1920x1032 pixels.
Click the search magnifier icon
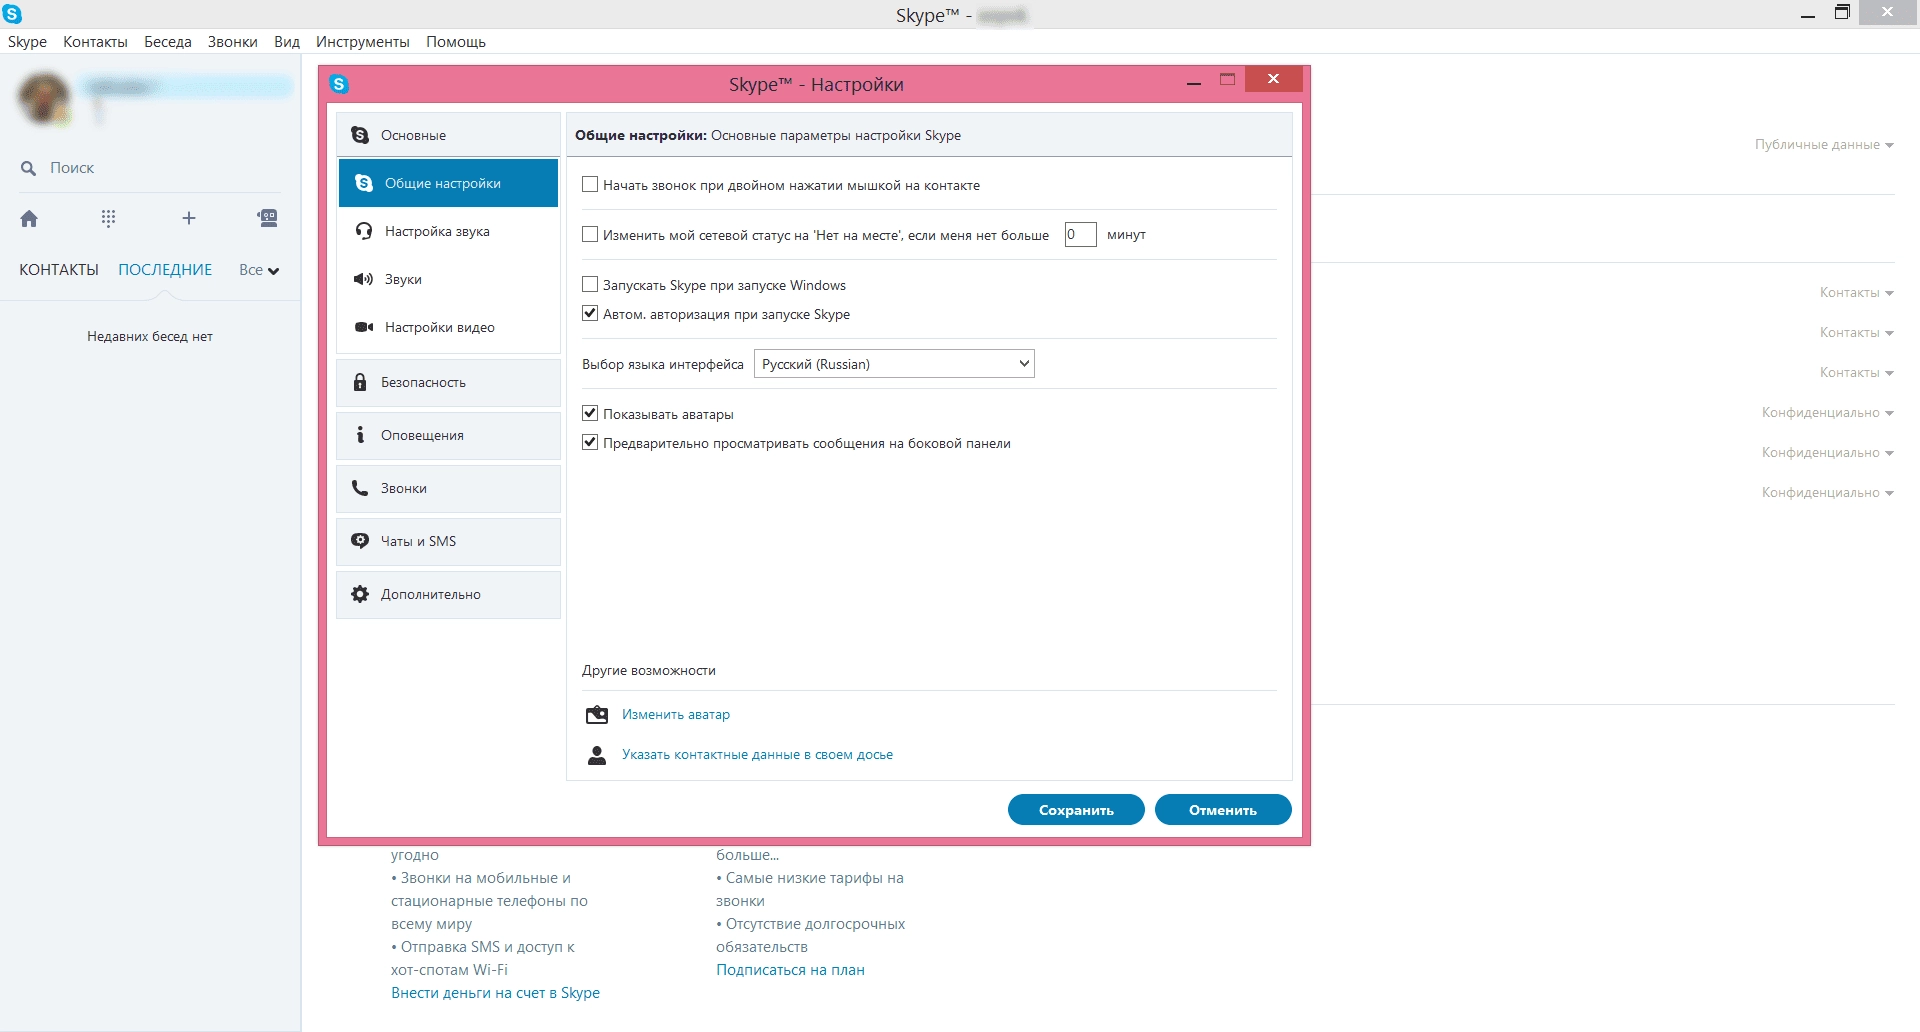point(29,168)
